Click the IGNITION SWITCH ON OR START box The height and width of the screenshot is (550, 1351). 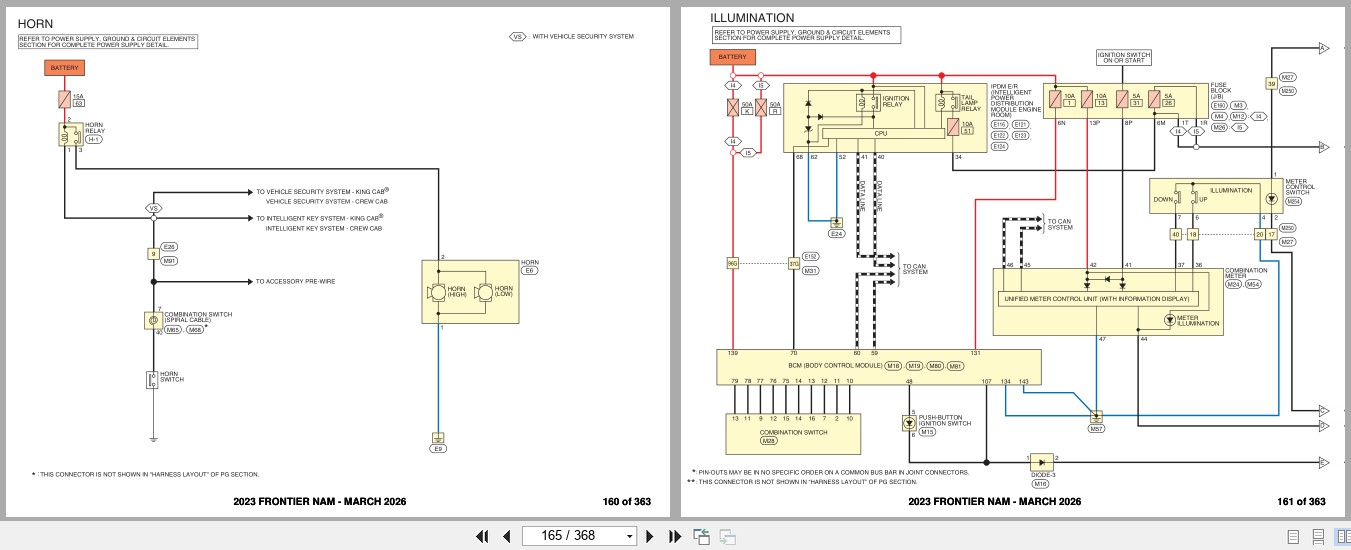(1124, 57)
